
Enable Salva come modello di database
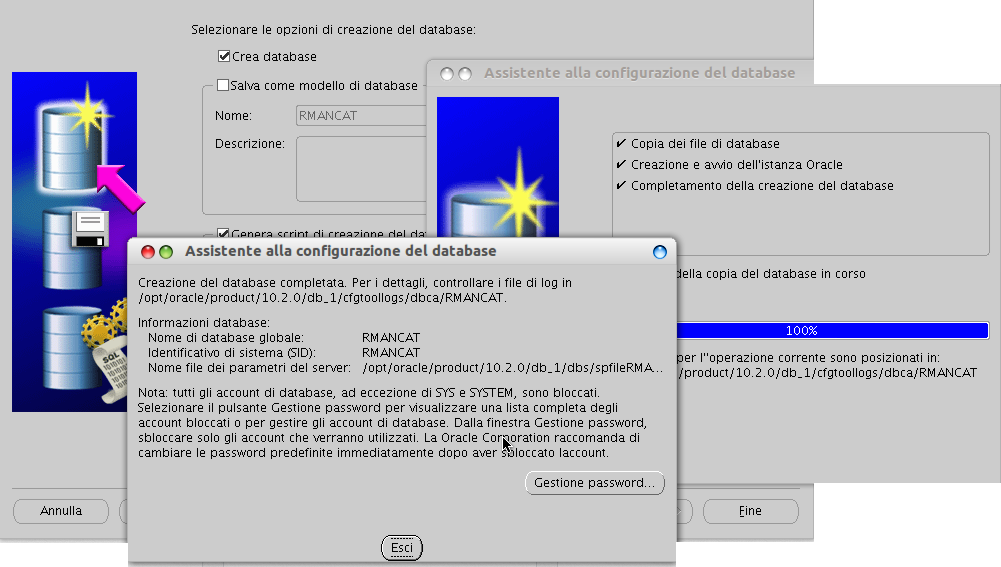point(223,85)
